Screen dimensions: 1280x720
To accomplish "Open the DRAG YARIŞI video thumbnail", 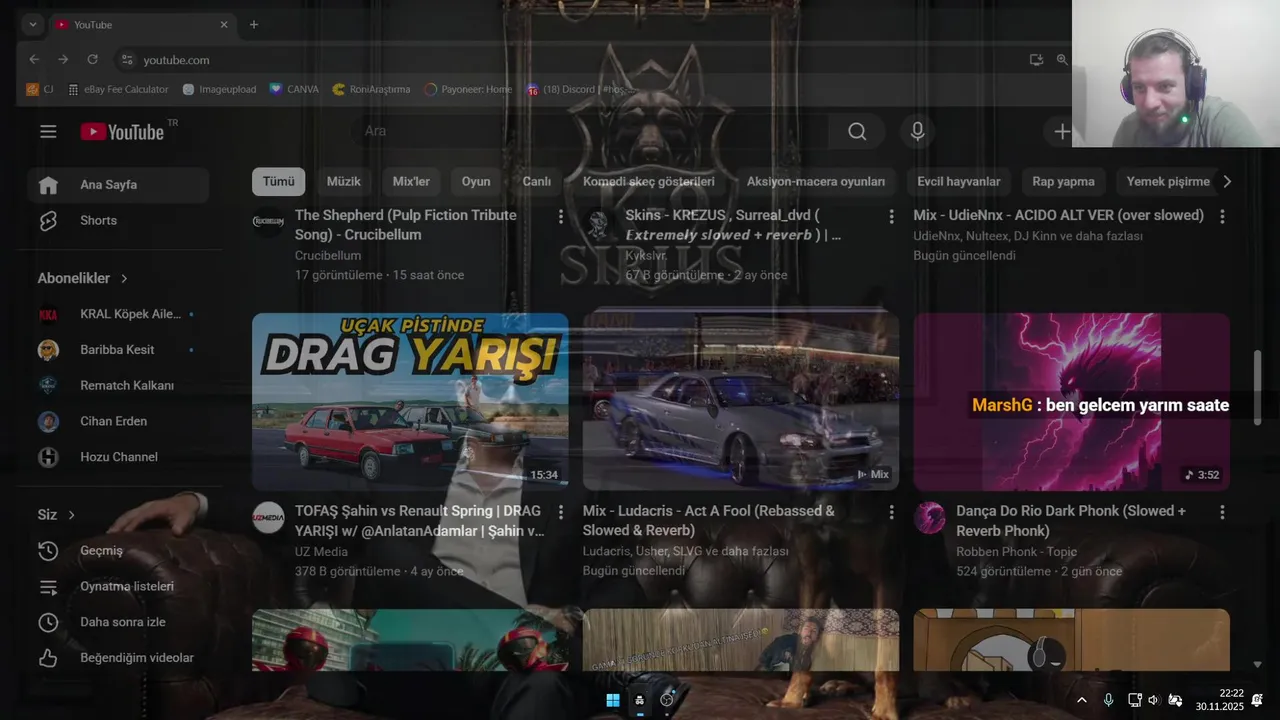I will click(x=410, y=402).
